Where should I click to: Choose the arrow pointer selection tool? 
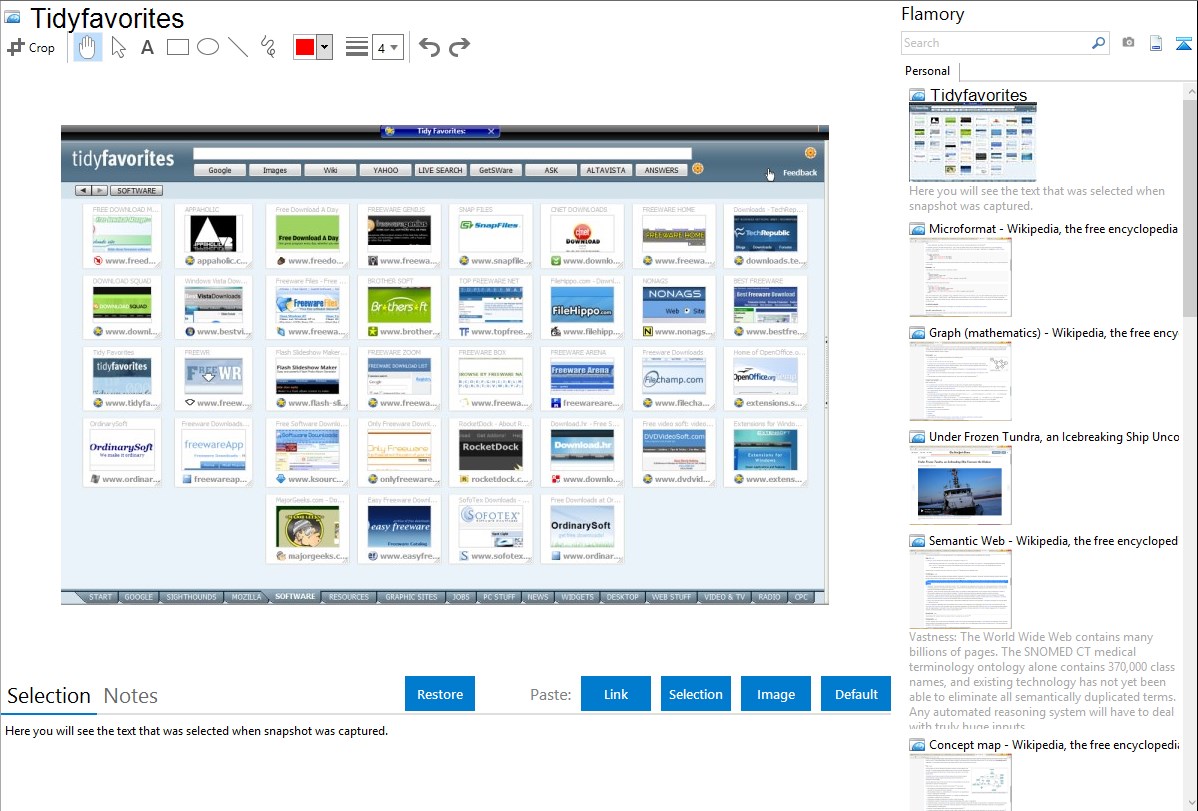click(118, 47)
